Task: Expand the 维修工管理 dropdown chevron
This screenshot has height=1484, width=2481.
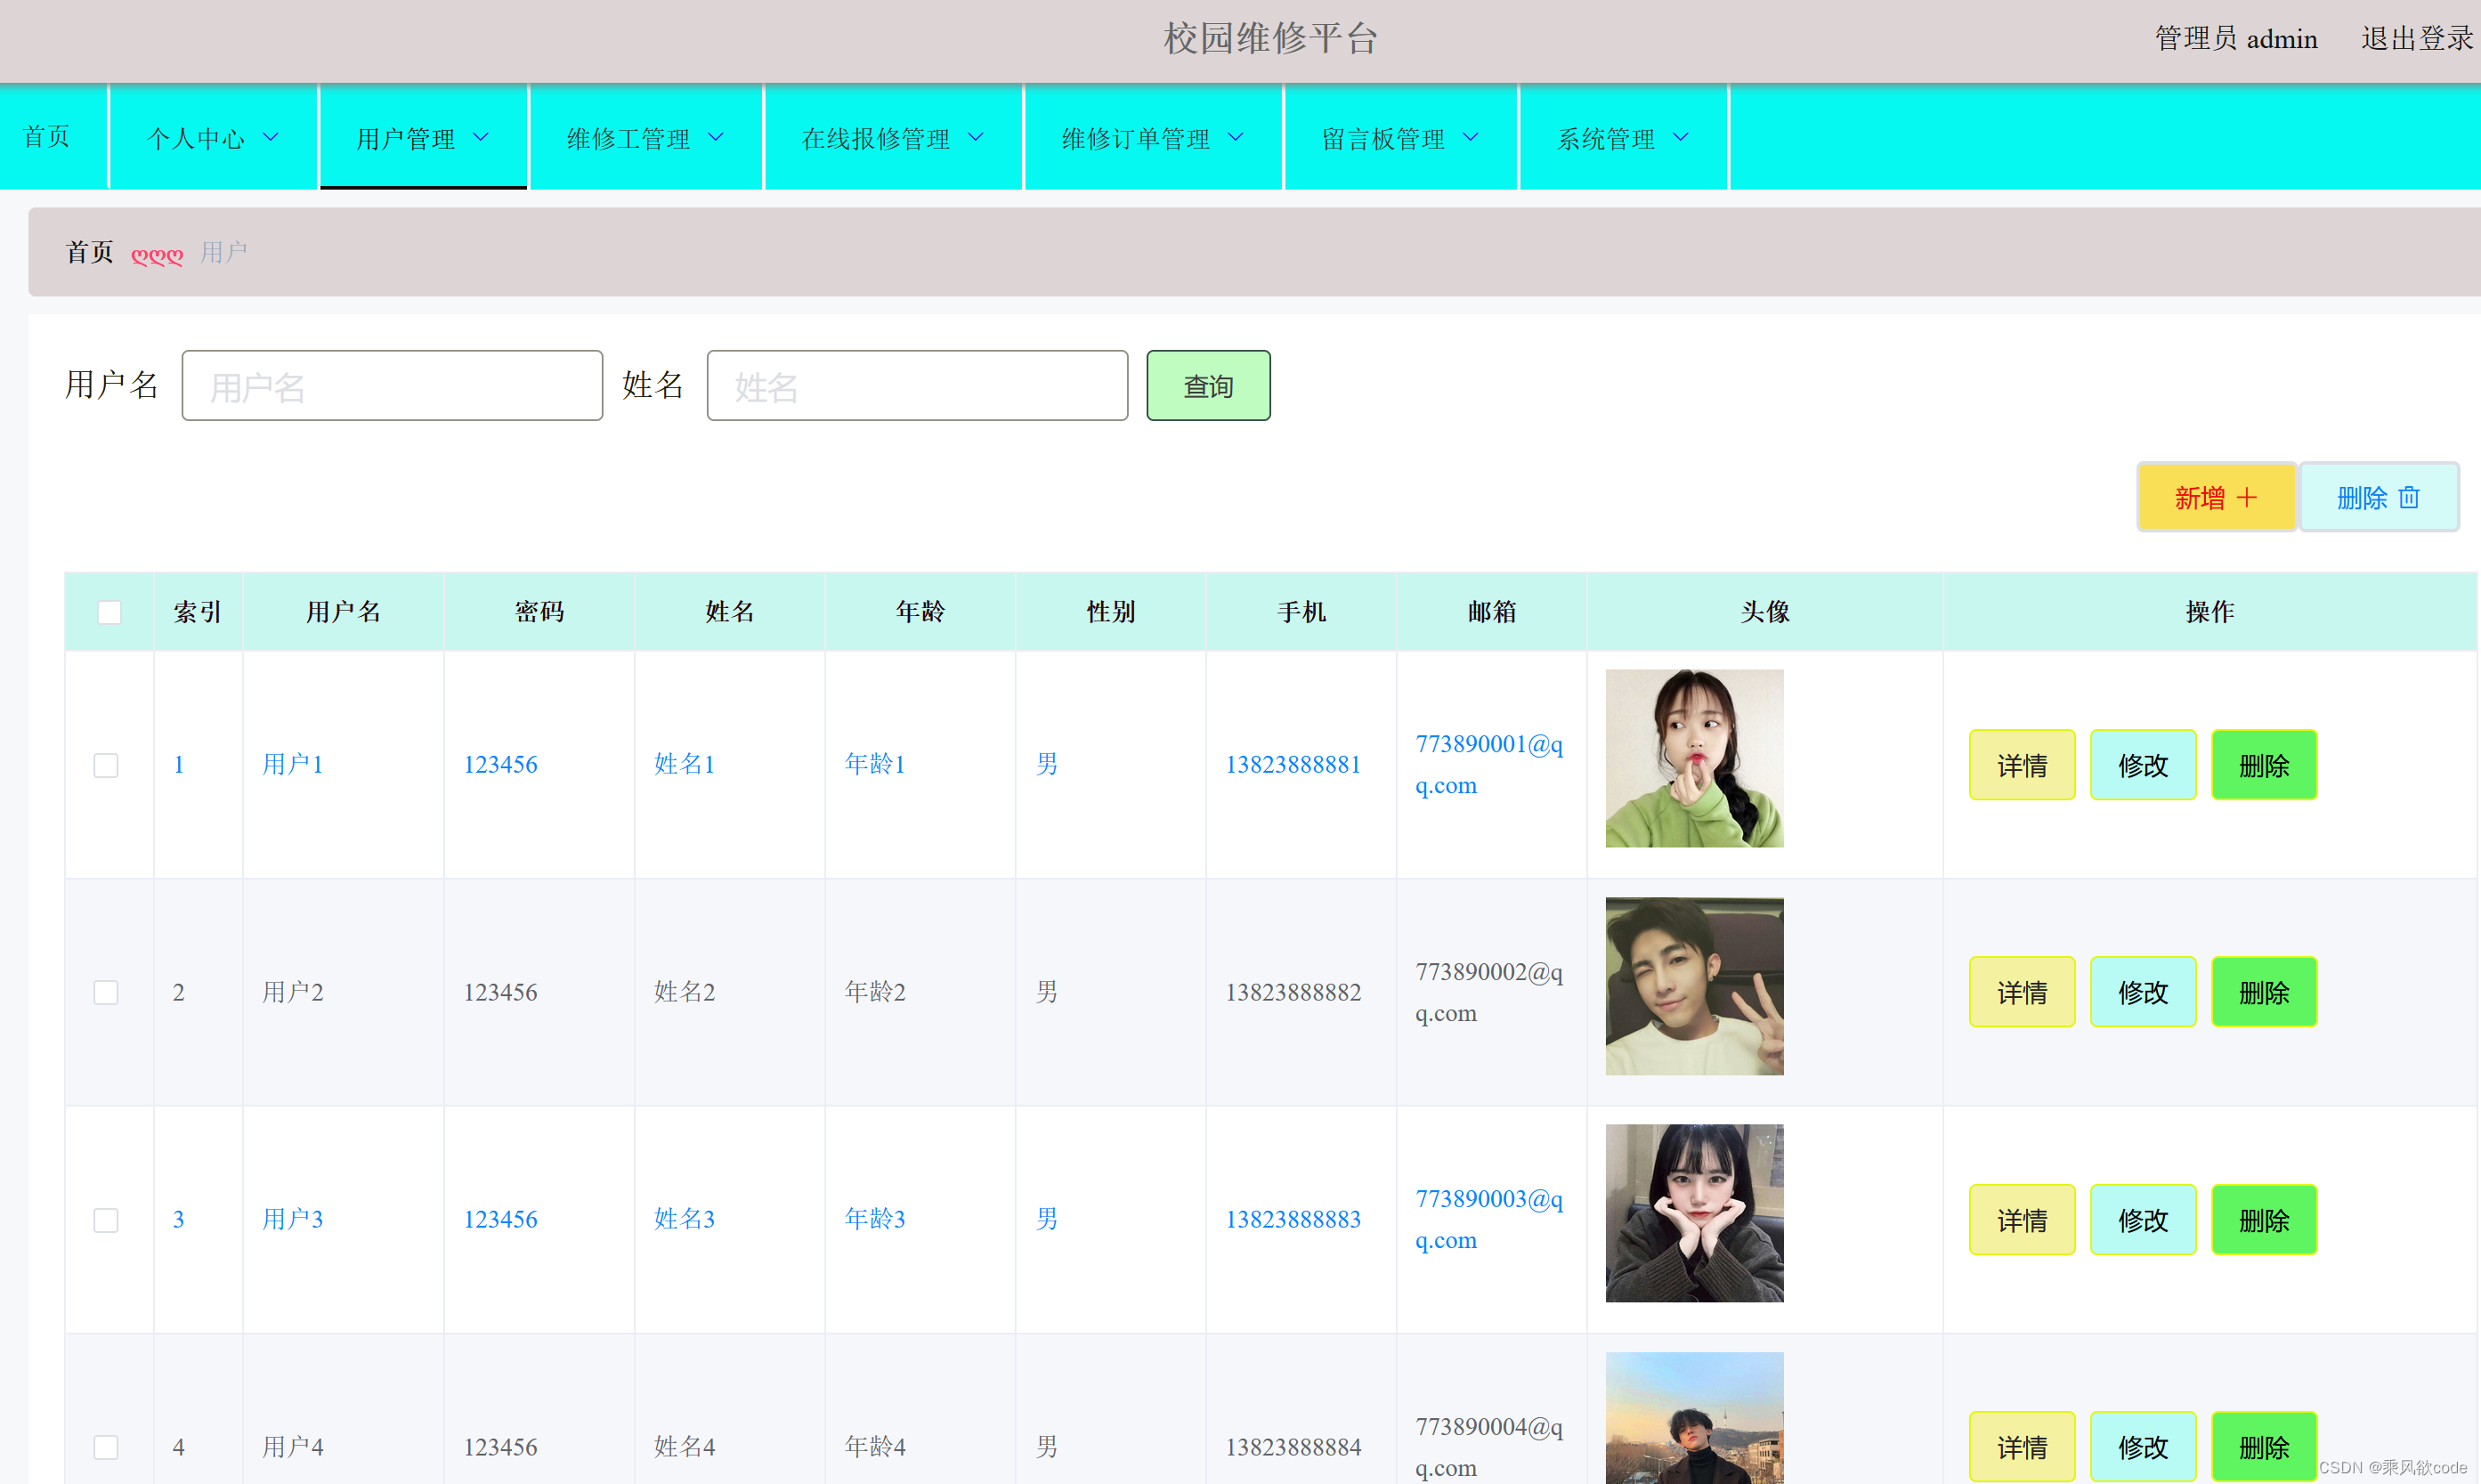Action: pos(716,137)
